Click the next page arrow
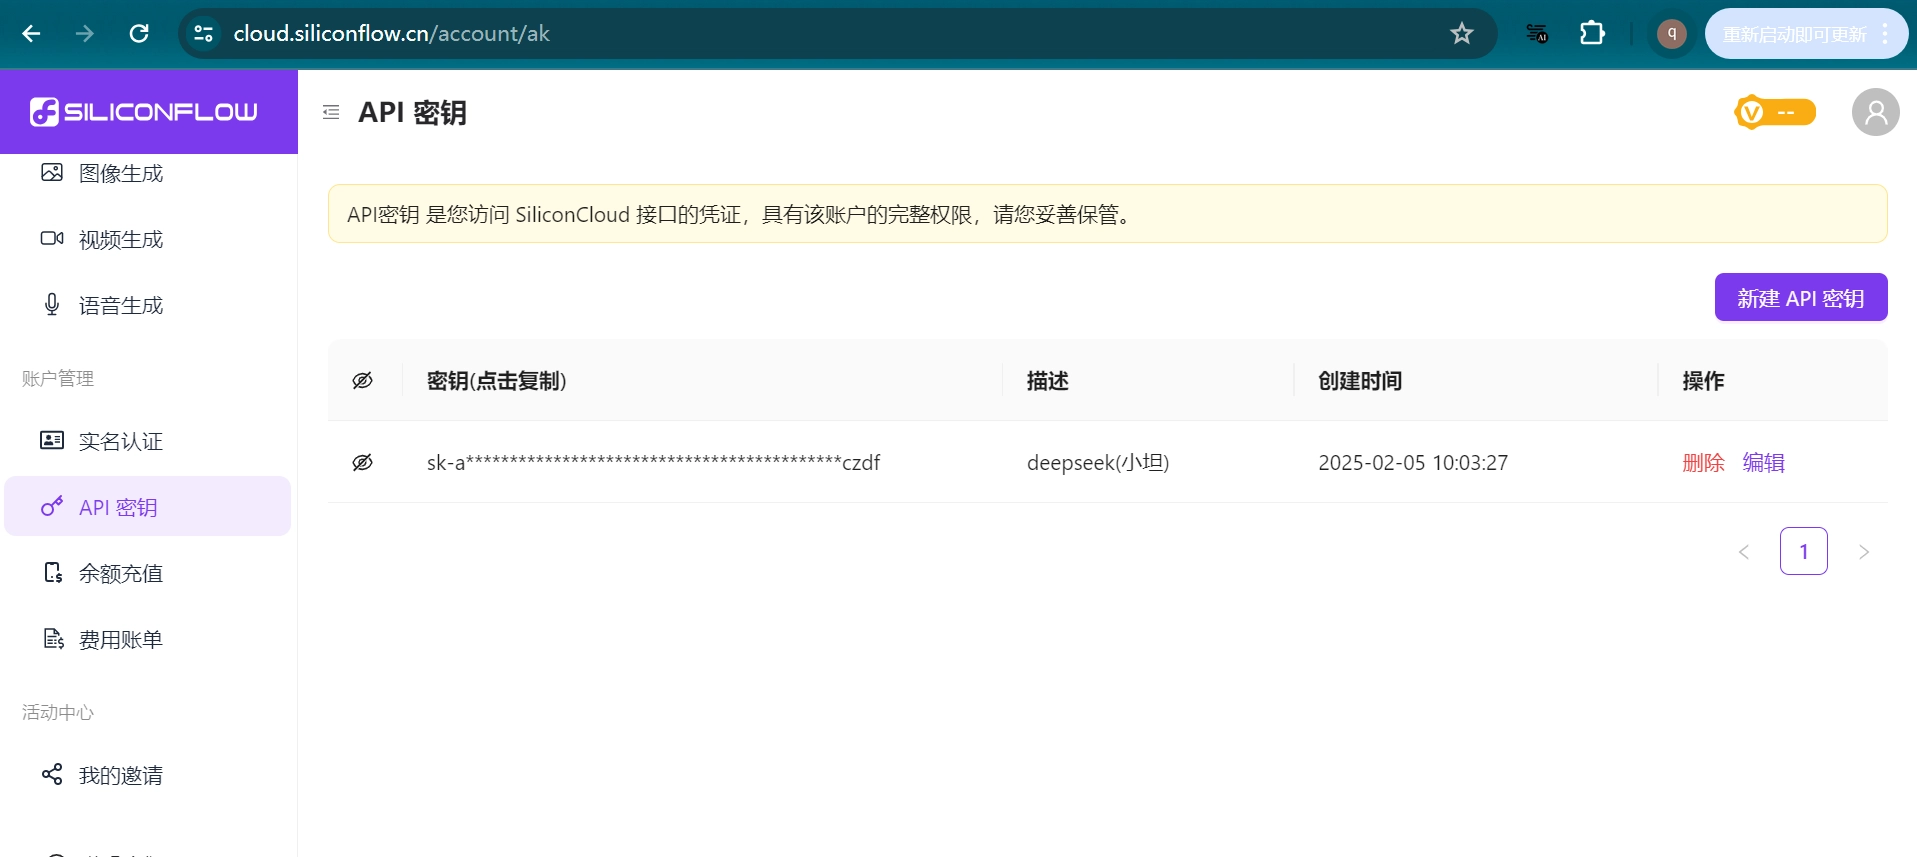The image size is (1917, 857). tap(1864, 551)
